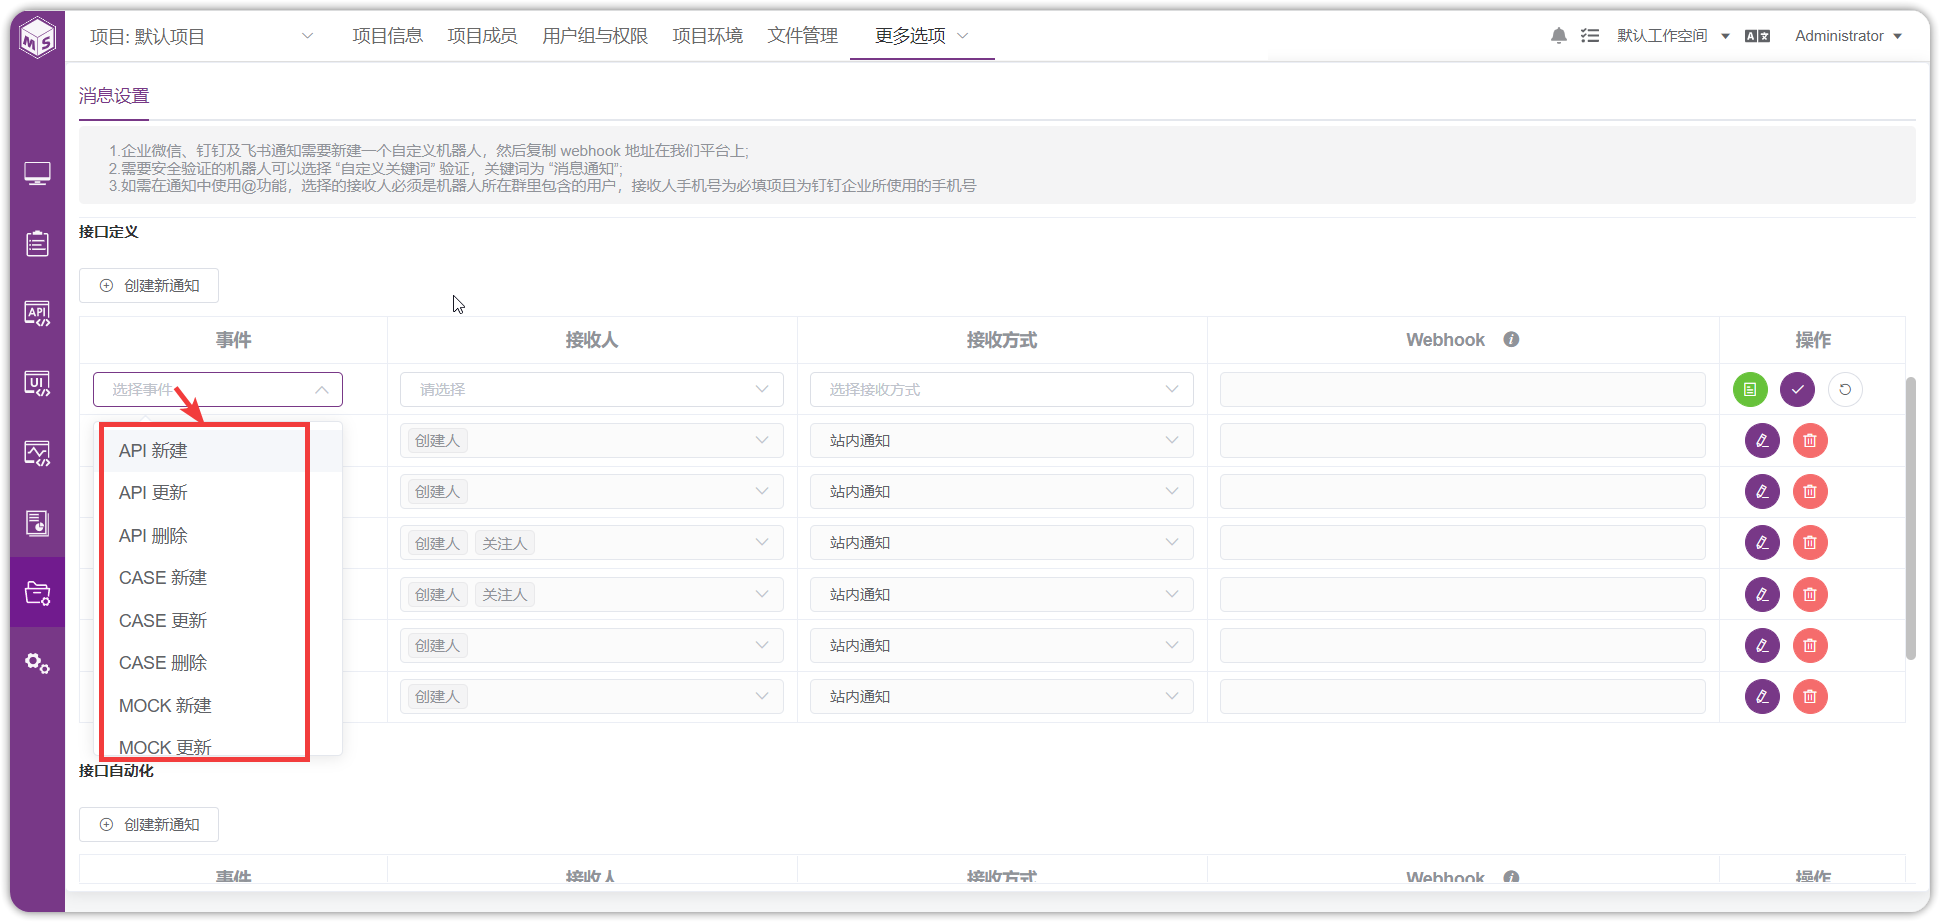The width and height of the screenshot is (1940, 922).
Task: Expand the 项目: 默认项目 project selector
Action: [201, 36]
